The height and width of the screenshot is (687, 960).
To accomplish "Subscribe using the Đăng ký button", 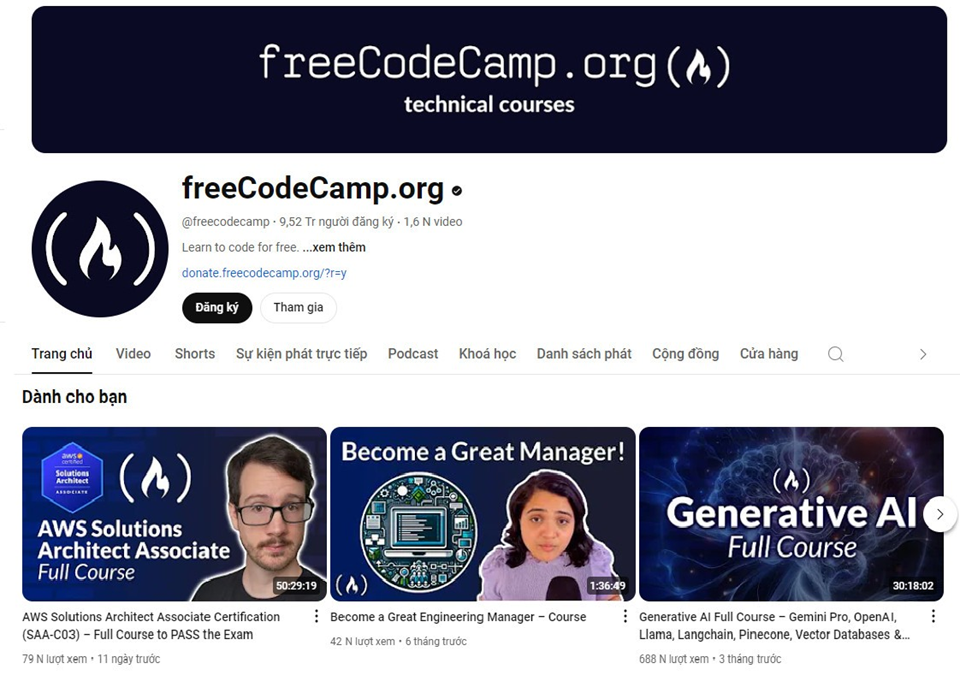I will [x=217, y=307].
